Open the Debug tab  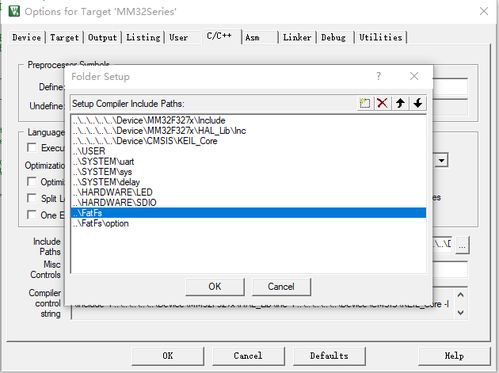[x=333, y=37]
